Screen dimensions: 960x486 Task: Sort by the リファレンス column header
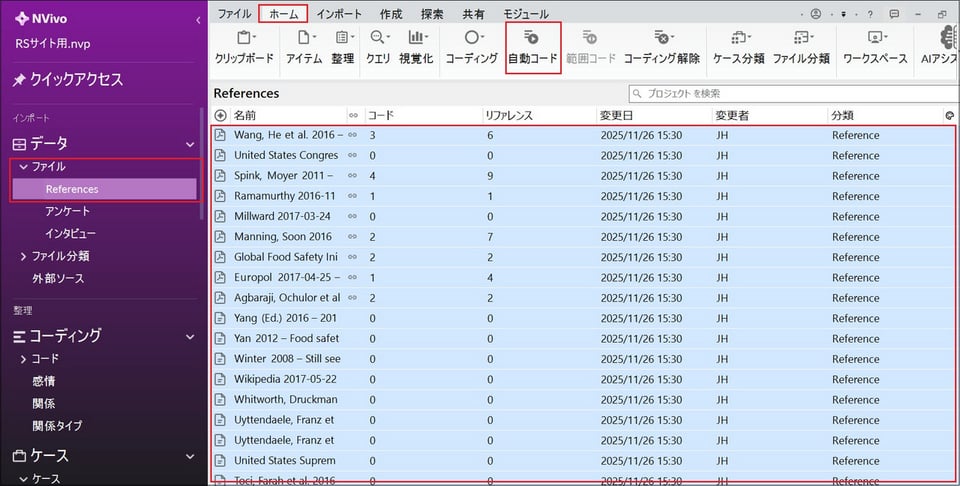tap(509, 115)
